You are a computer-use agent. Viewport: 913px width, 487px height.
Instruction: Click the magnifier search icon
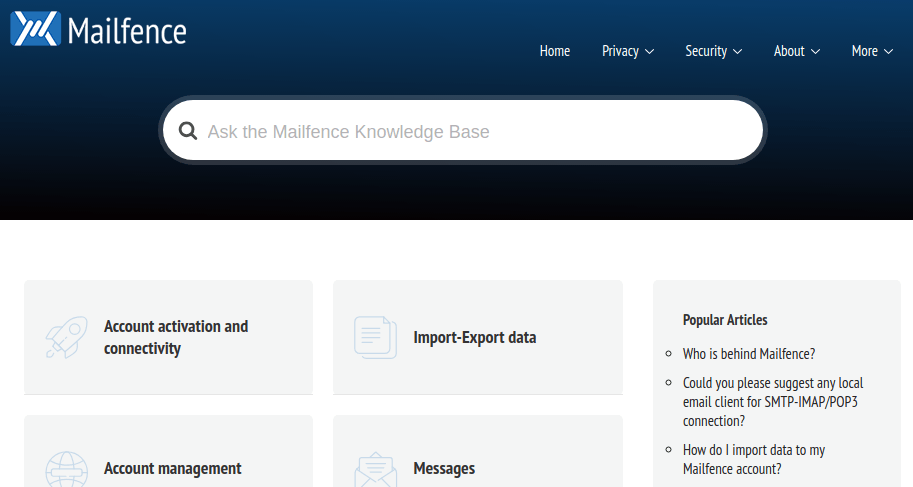coord(187,130)
